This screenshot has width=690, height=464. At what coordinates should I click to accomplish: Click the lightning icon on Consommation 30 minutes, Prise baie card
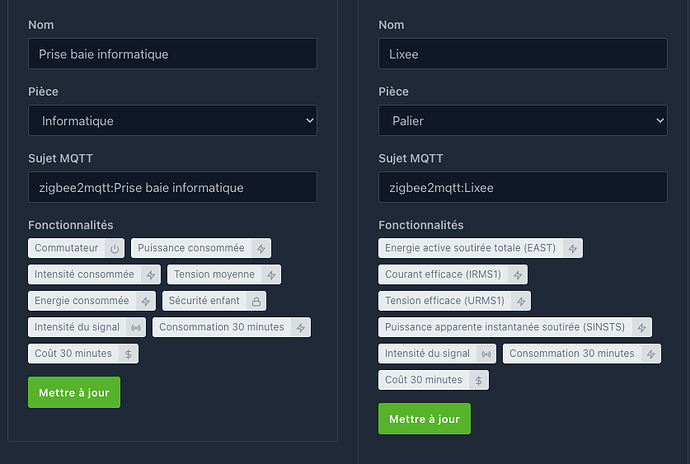pyautogui.click(x=301, y=328)
